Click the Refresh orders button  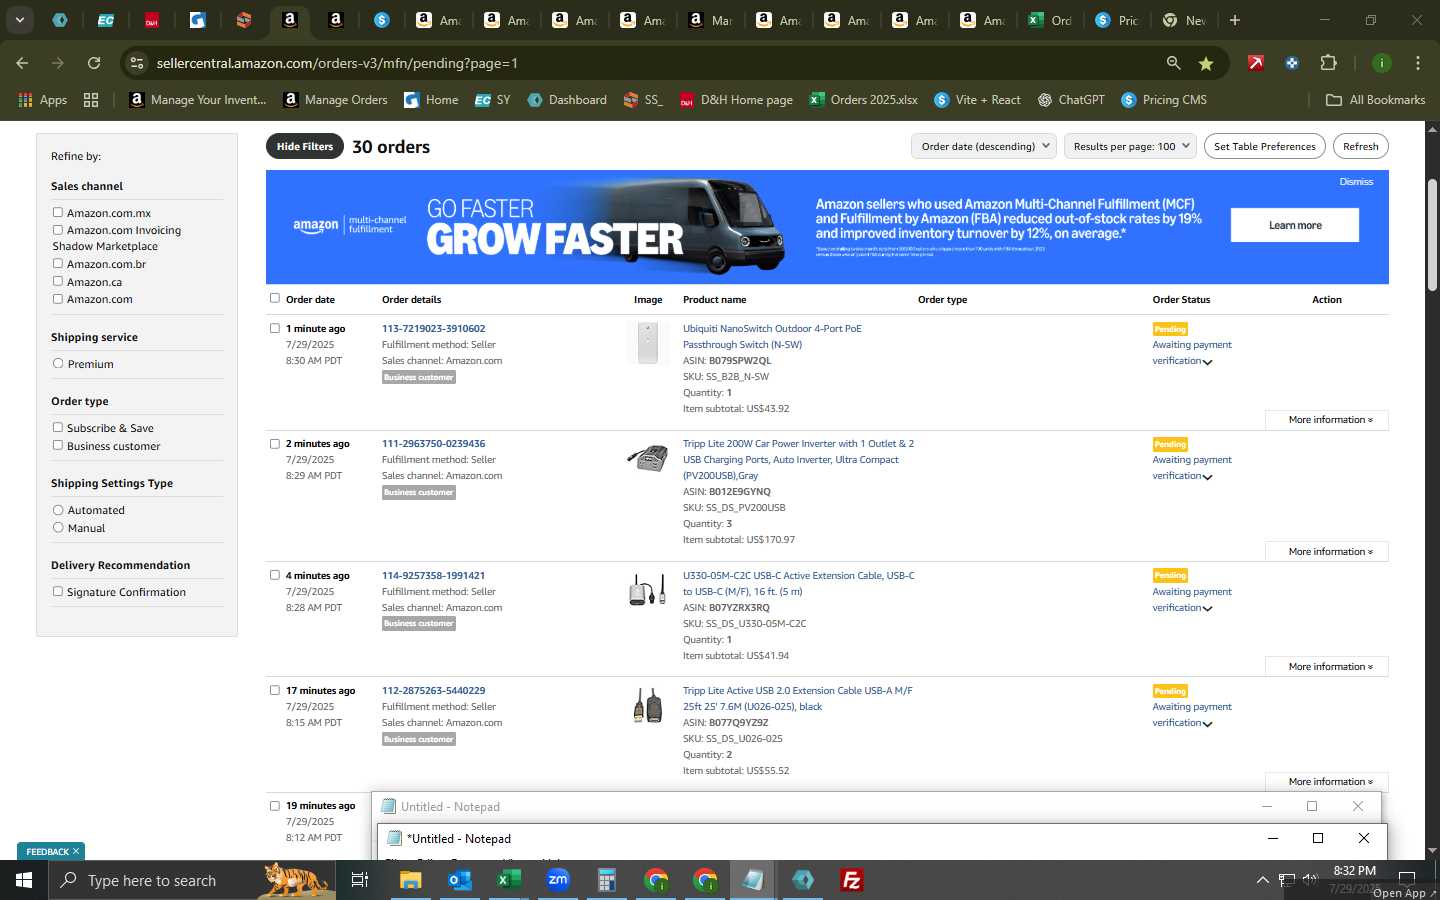[1360, 146]
